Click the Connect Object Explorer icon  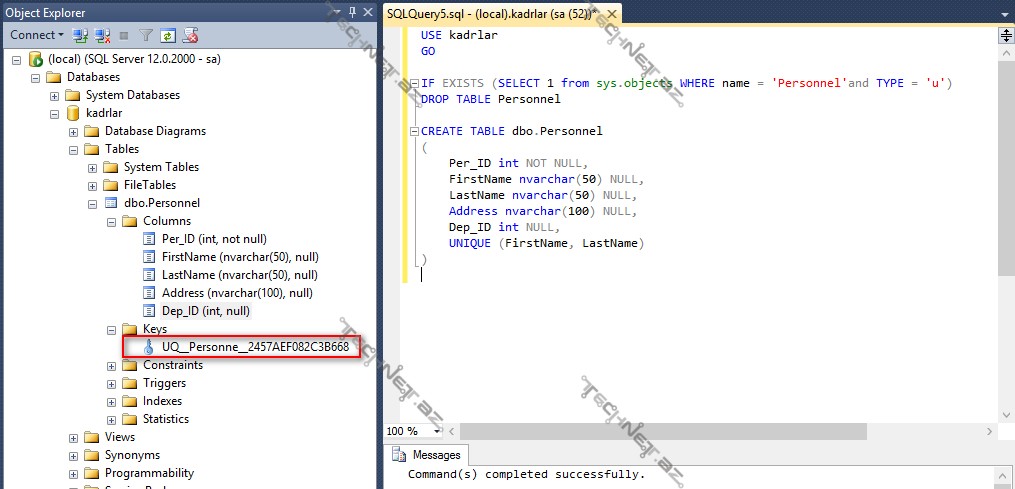[x=80, y=35]
